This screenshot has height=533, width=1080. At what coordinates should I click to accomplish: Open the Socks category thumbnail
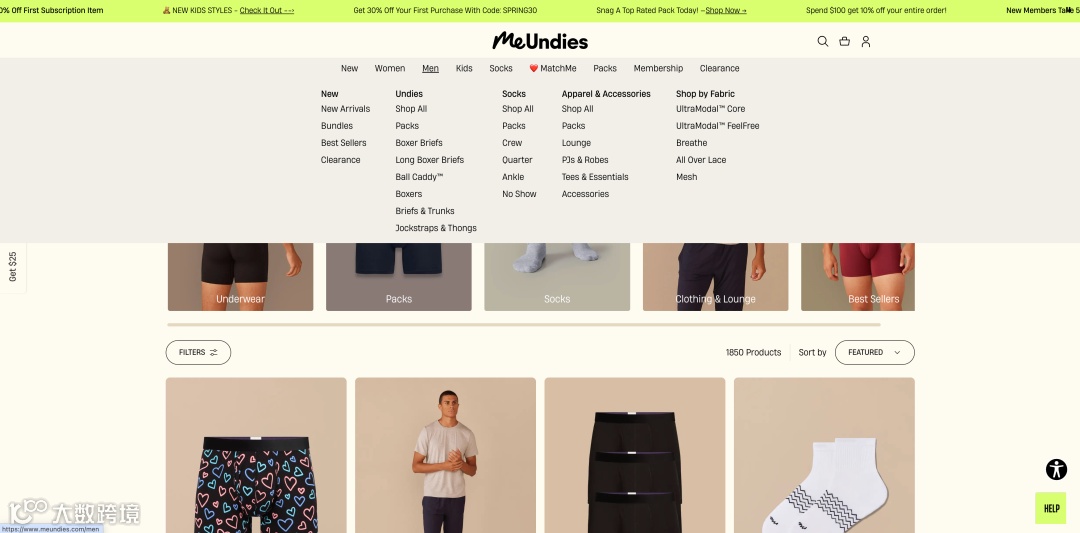coord(557,277)
